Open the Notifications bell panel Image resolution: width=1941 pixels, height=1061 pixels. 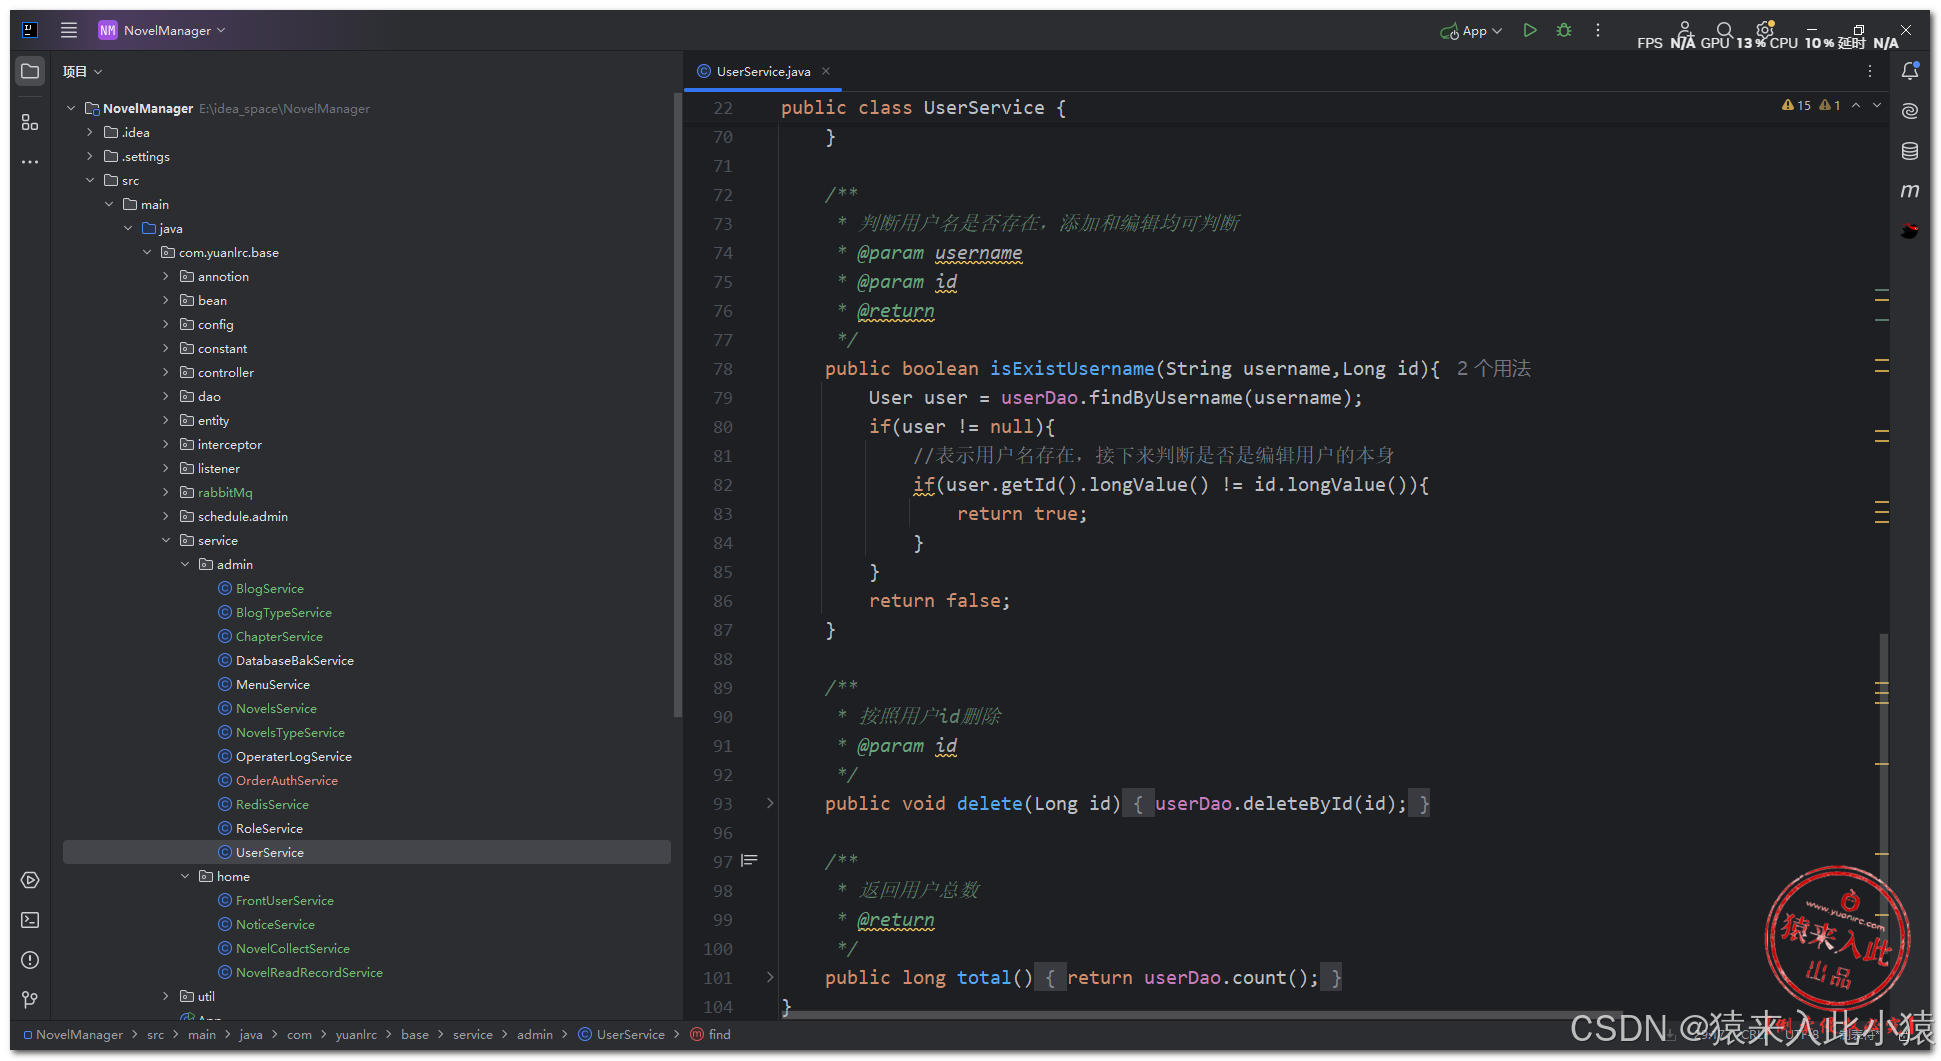[x=1910, y=71]
